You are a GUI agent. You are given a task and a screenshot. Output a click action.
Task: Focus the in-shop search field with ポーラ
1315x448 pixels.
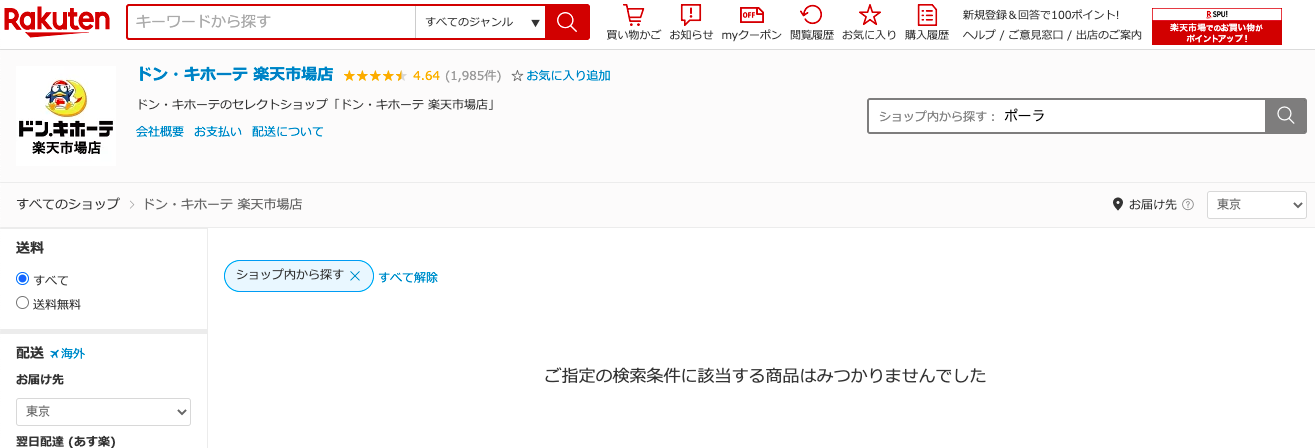1067,116
